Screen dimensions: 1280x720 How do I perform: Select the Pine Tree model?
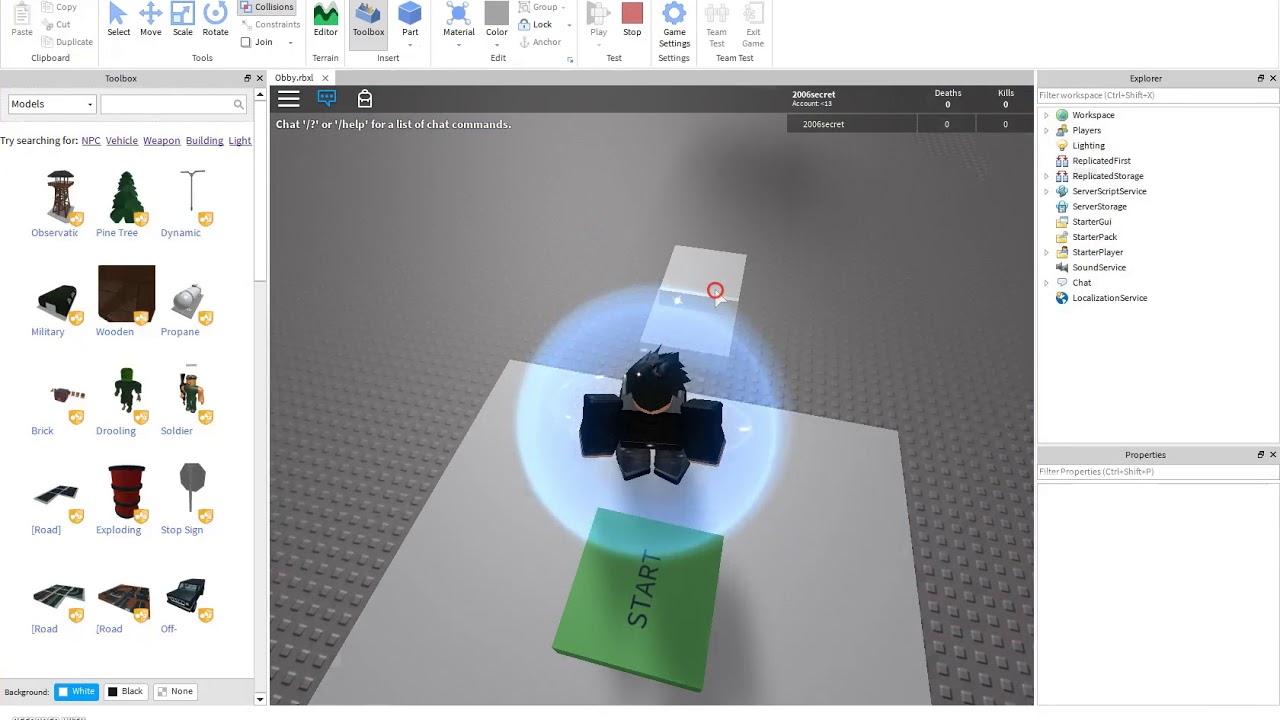coord(126,197)
